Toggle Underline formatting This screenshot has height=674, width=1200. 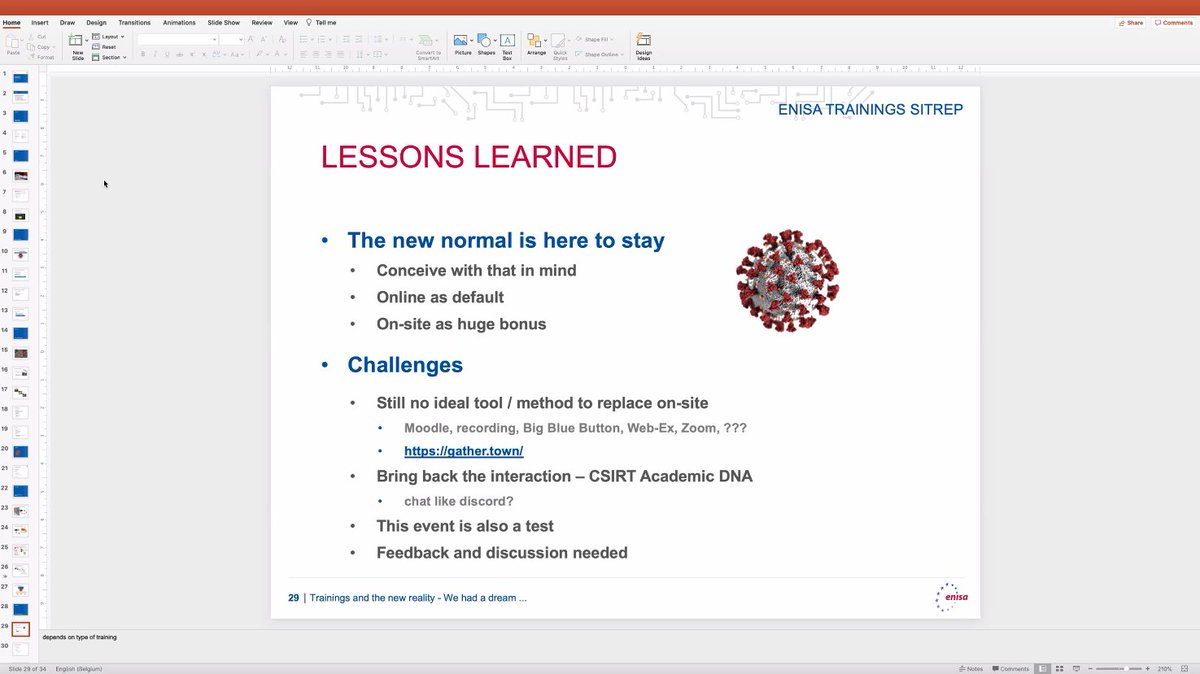click(x=167, y=54)
